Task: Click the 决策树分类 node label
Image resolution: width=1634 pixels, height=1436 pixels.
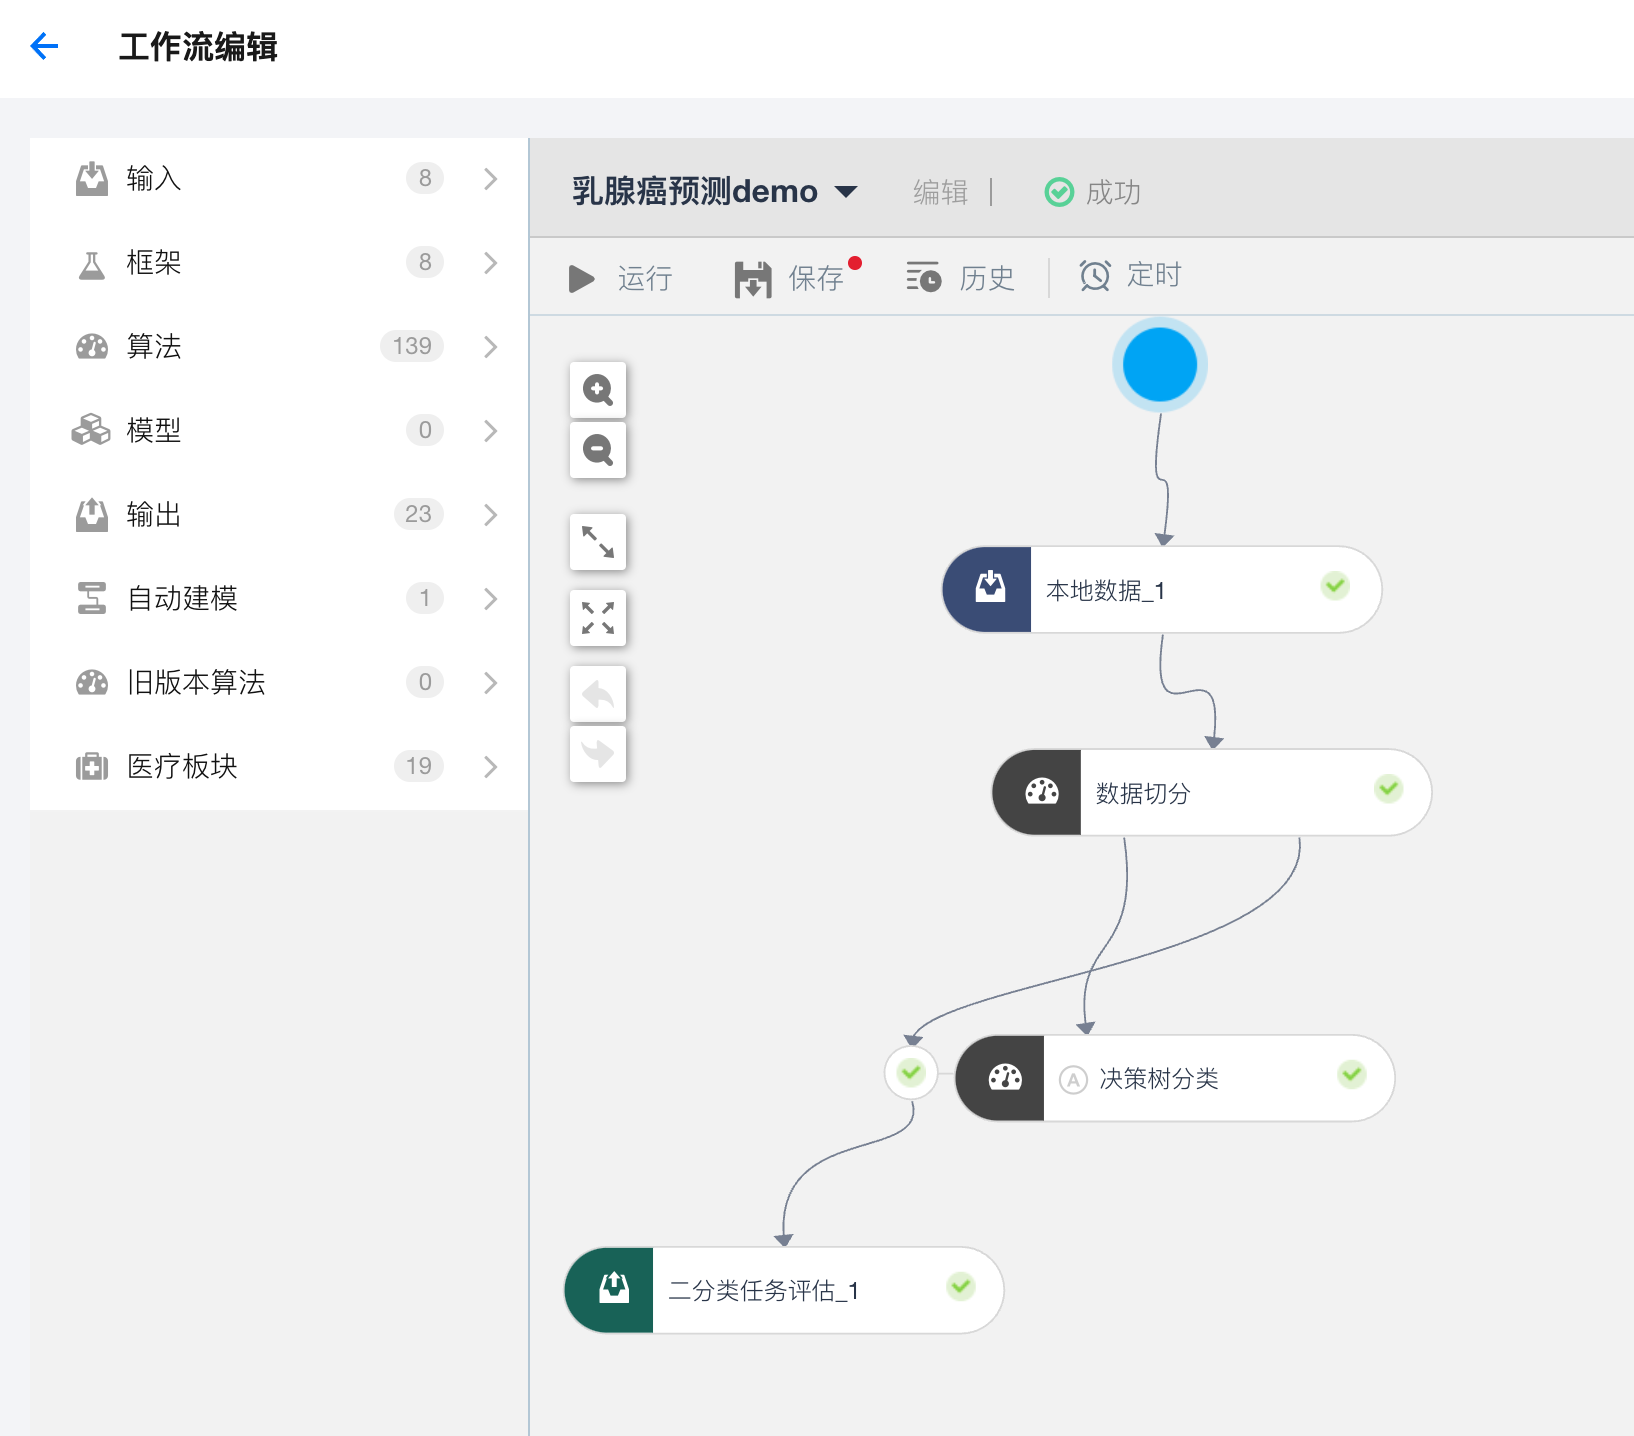Action: pyautogui.click(x=1159, y=1079)
